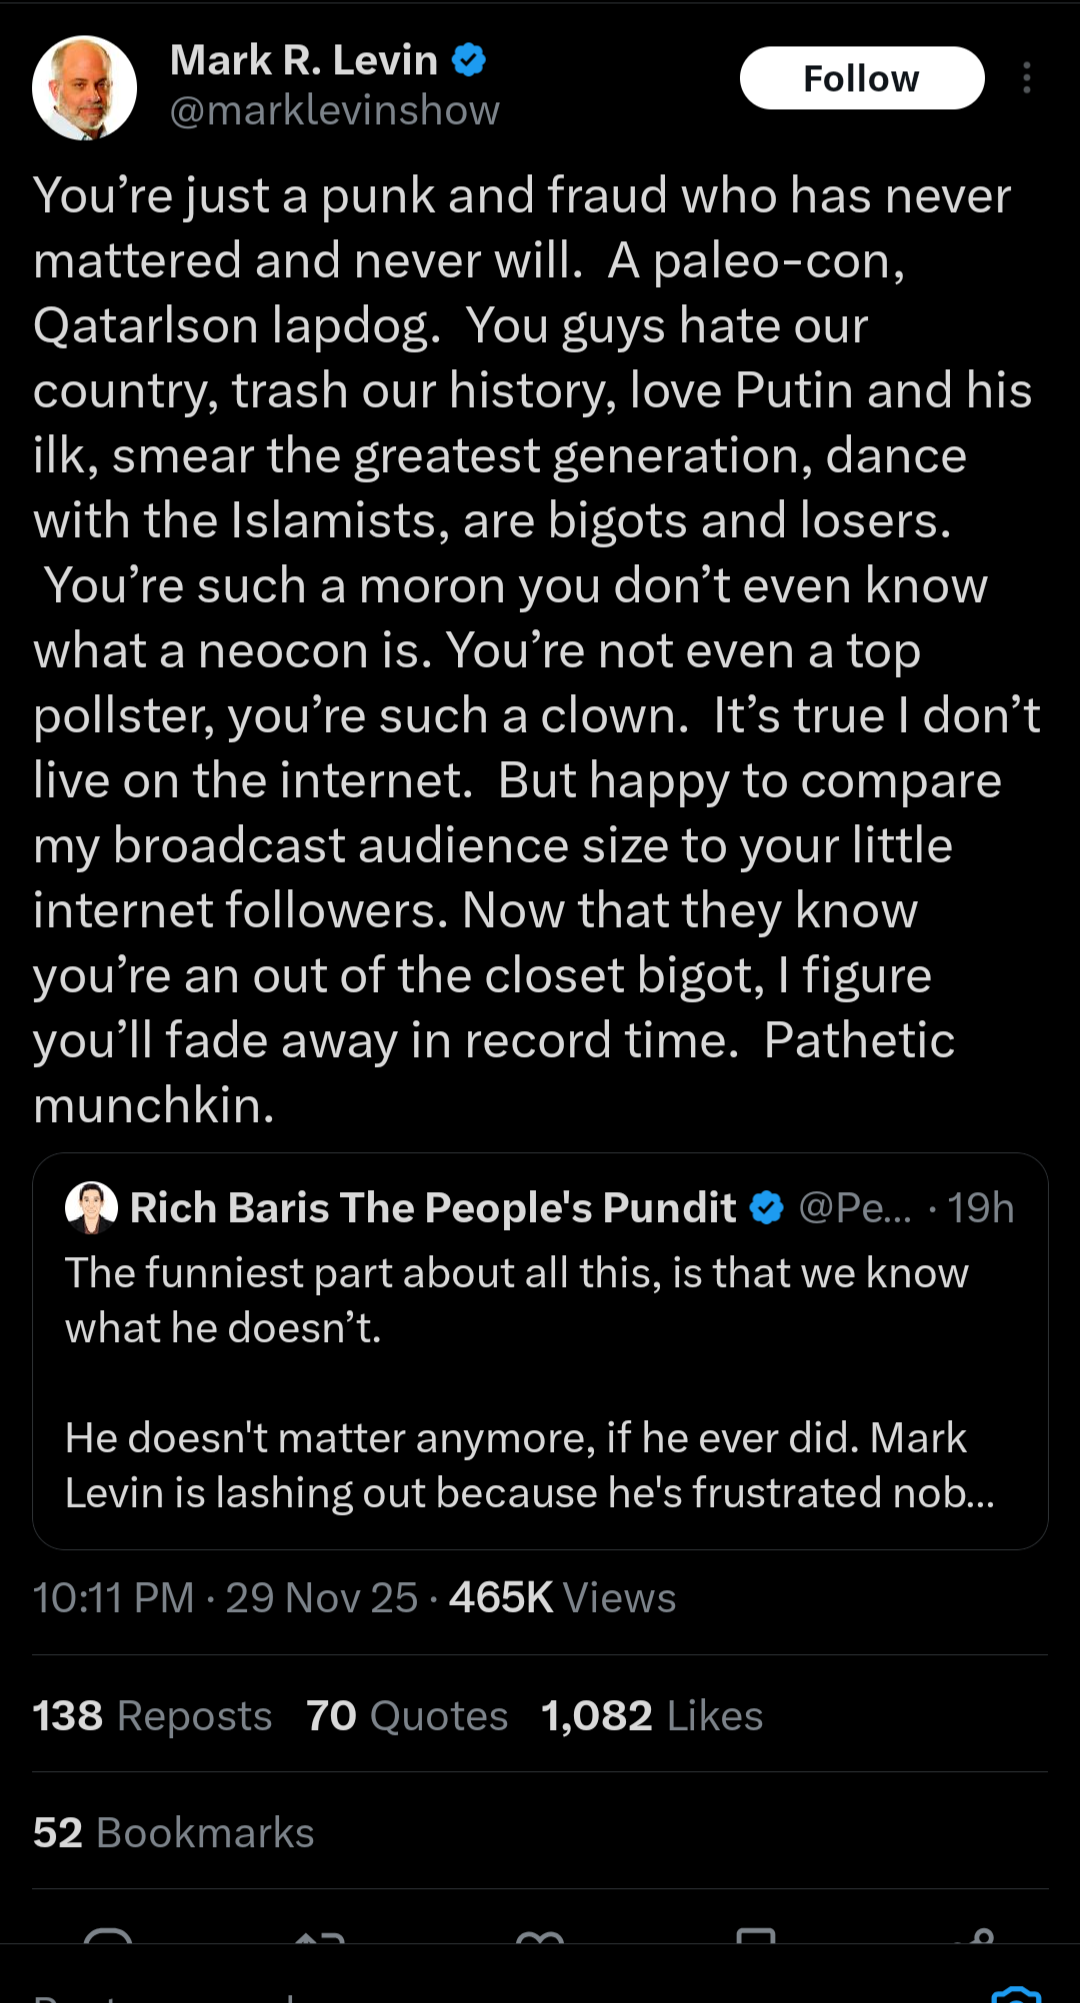View the 138 Reposts list
This screenshot has height=2003, width=1080.
tap(152, 1716)
